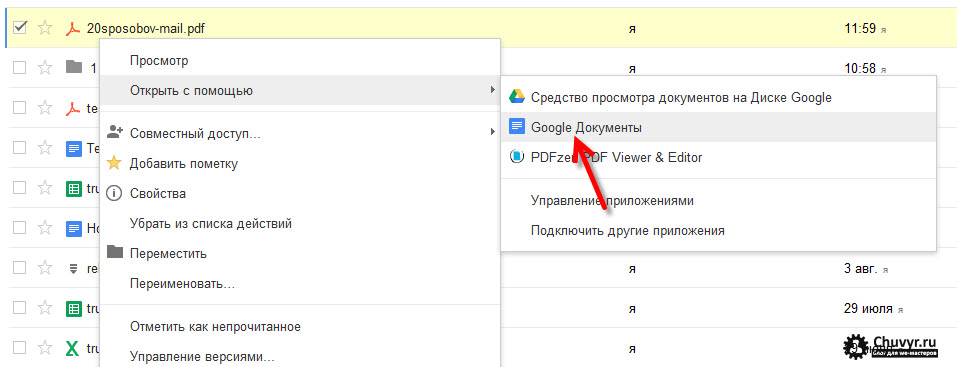
Task: Open Управление версиями... menu entry
Action: (202, 357)
